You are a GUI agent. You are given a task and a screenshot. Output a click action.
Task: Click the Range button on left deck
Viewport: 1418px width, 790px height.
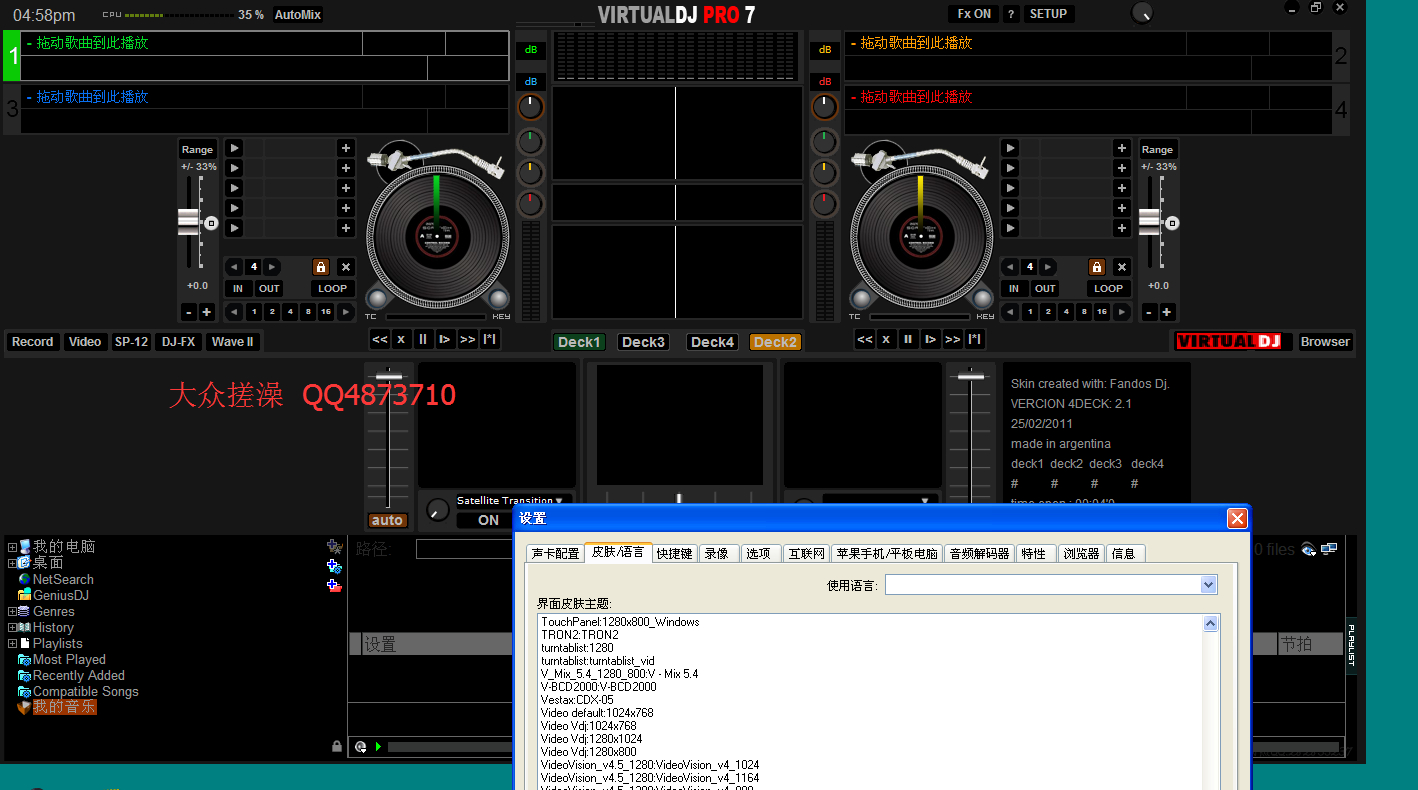click(197, 149)
